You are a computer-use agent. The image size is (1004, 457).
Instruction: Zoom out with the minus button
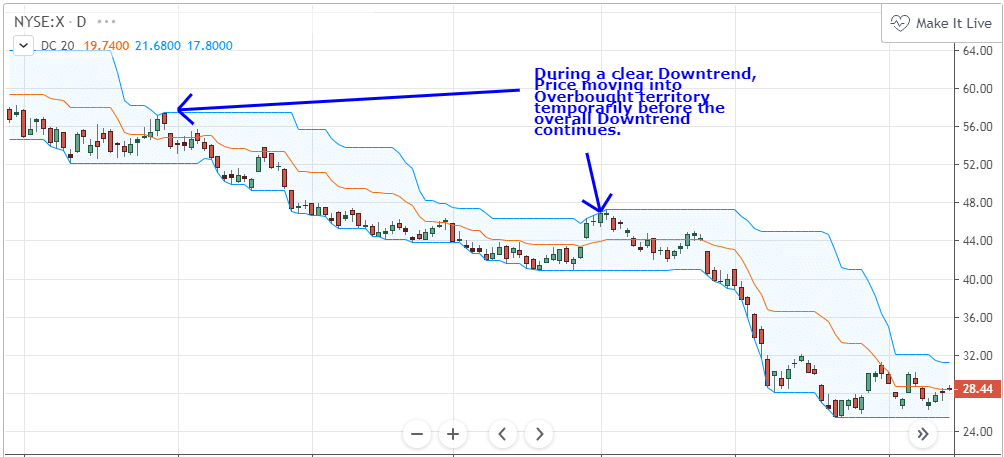tap(418, 434)
